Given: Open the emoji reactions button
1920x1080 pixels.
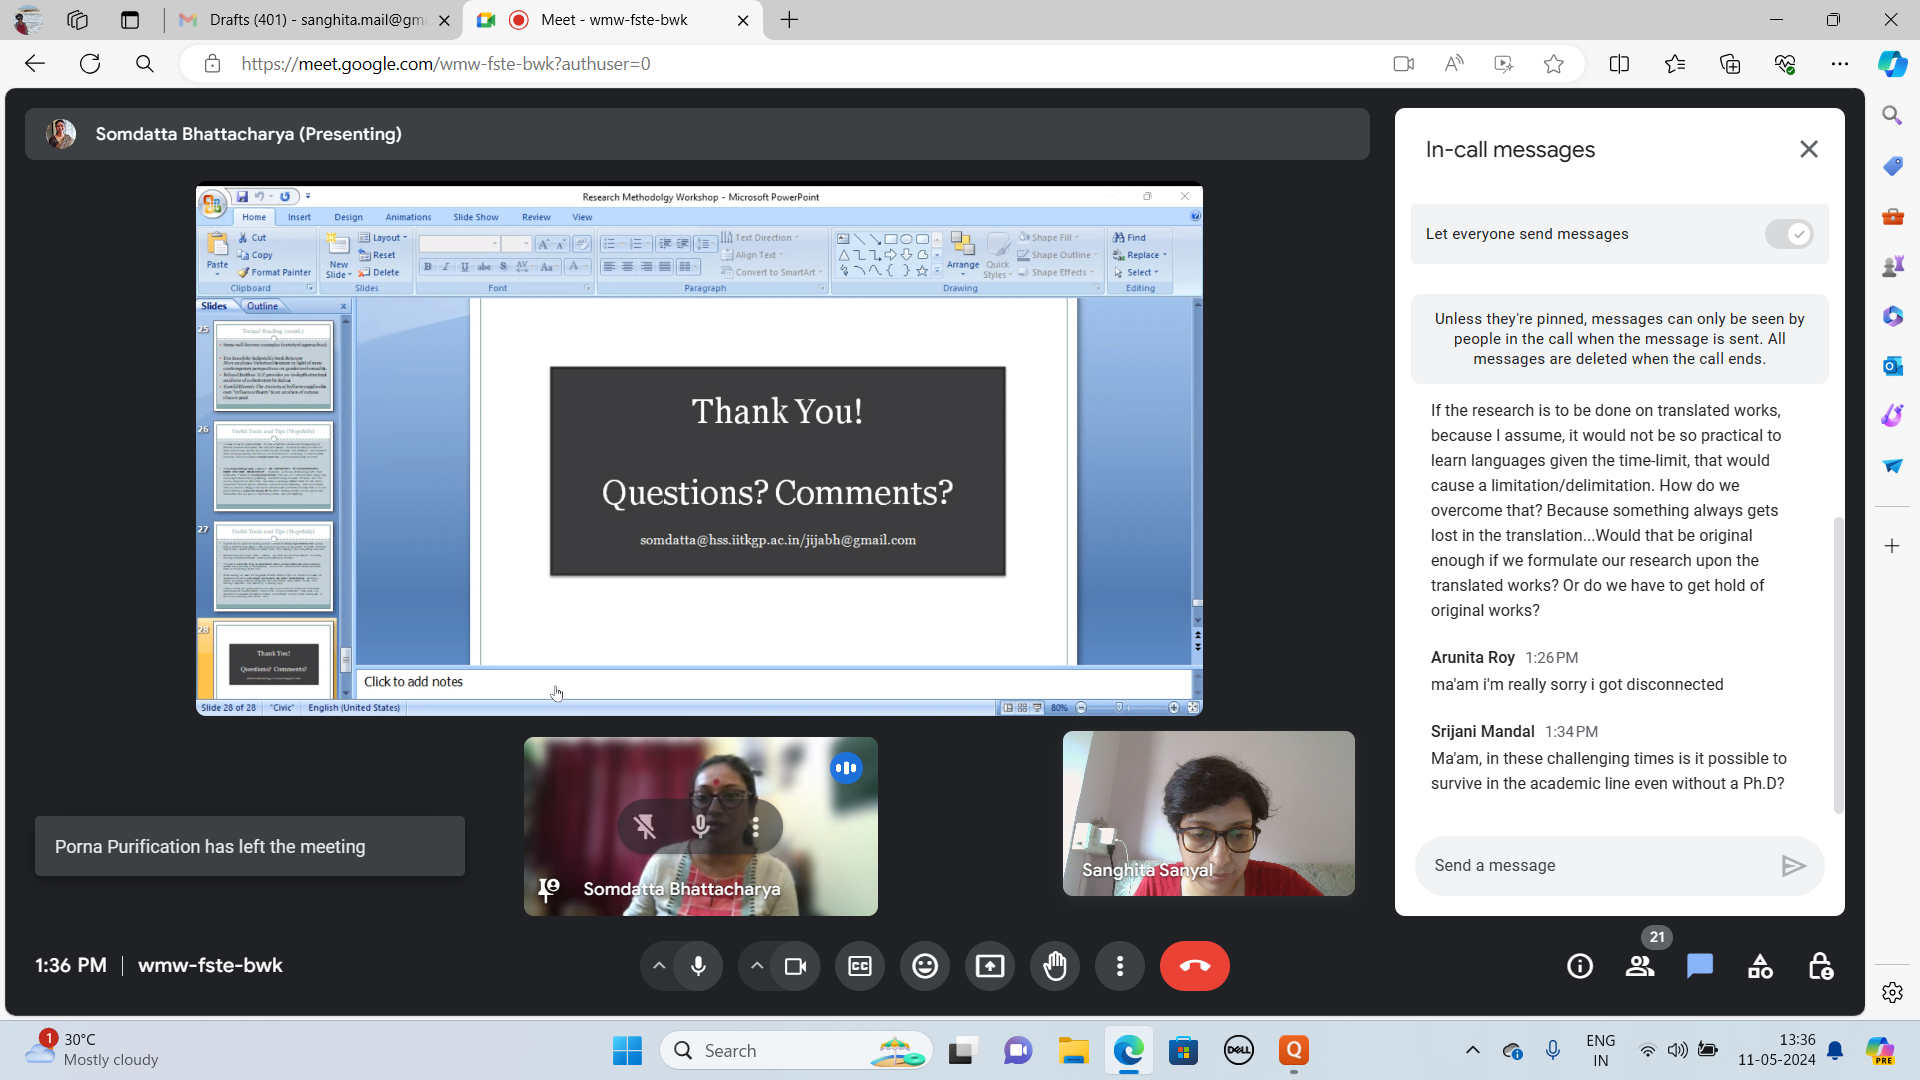Looking at the screenshot, I should click(x=925, y=966).
